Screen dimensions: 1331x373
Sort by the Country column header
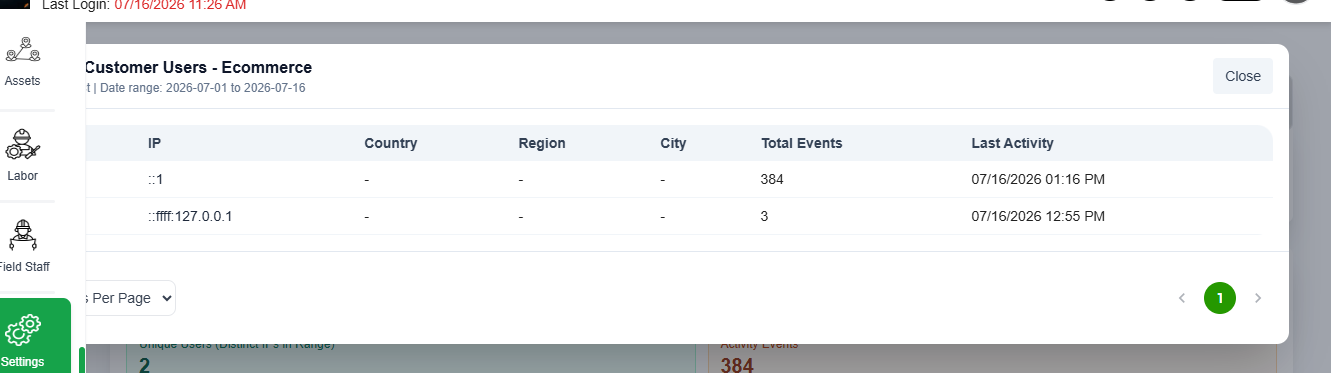[391, 143]
